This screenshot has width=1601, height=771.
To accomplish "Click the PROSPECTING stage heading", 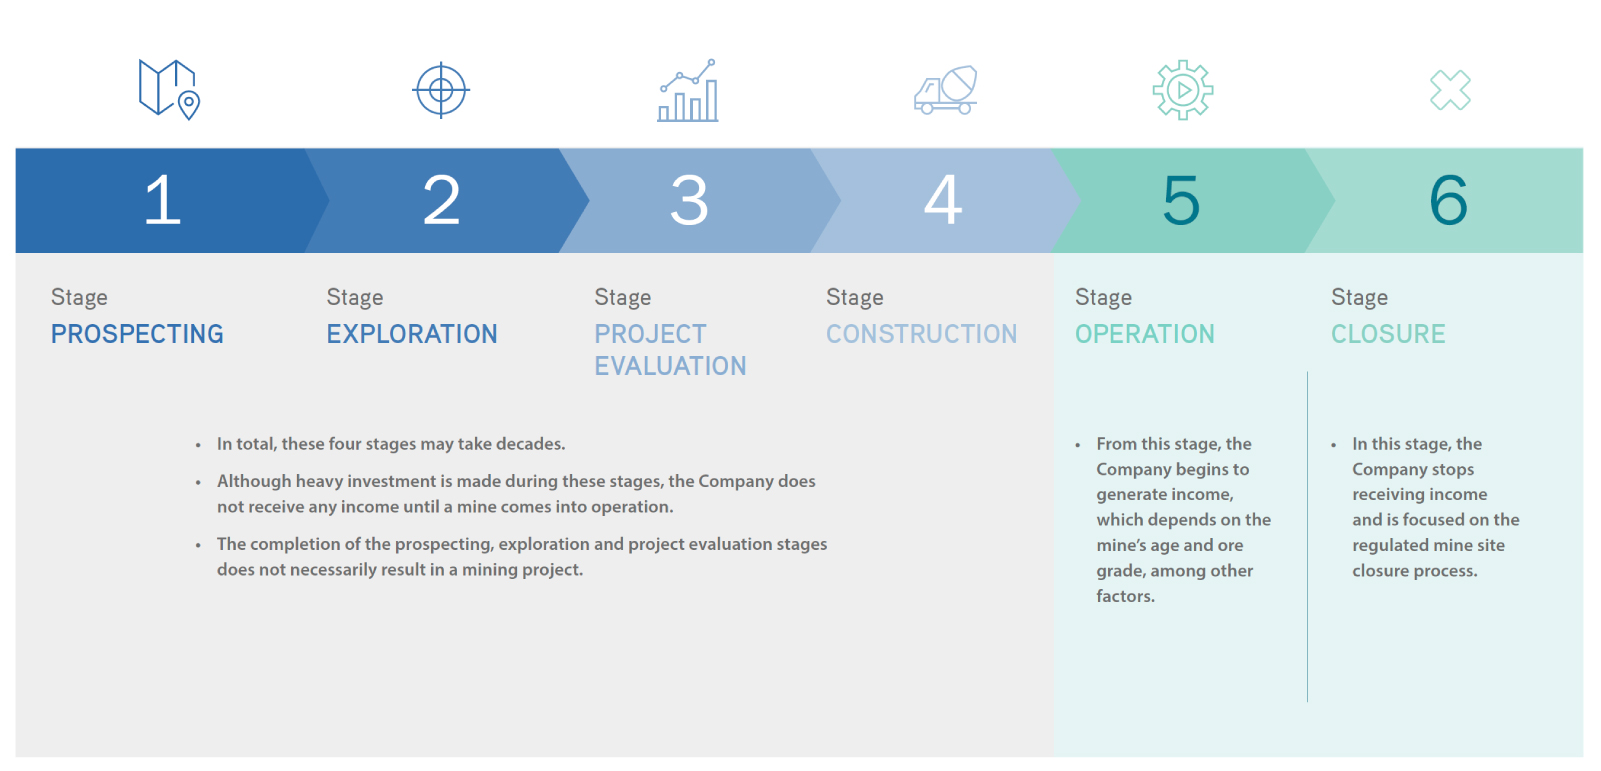I will [x=137, y=334].
